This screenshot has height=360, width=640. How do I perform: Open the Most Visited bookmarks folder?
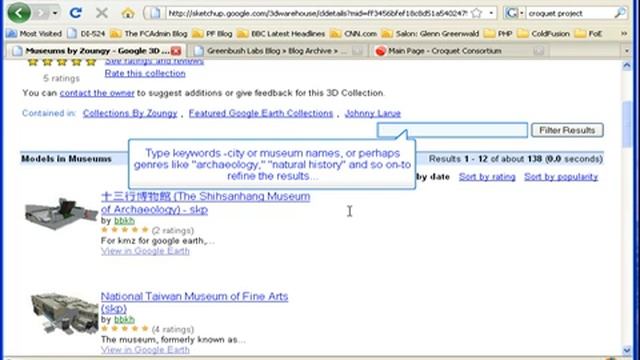point(34,33)
